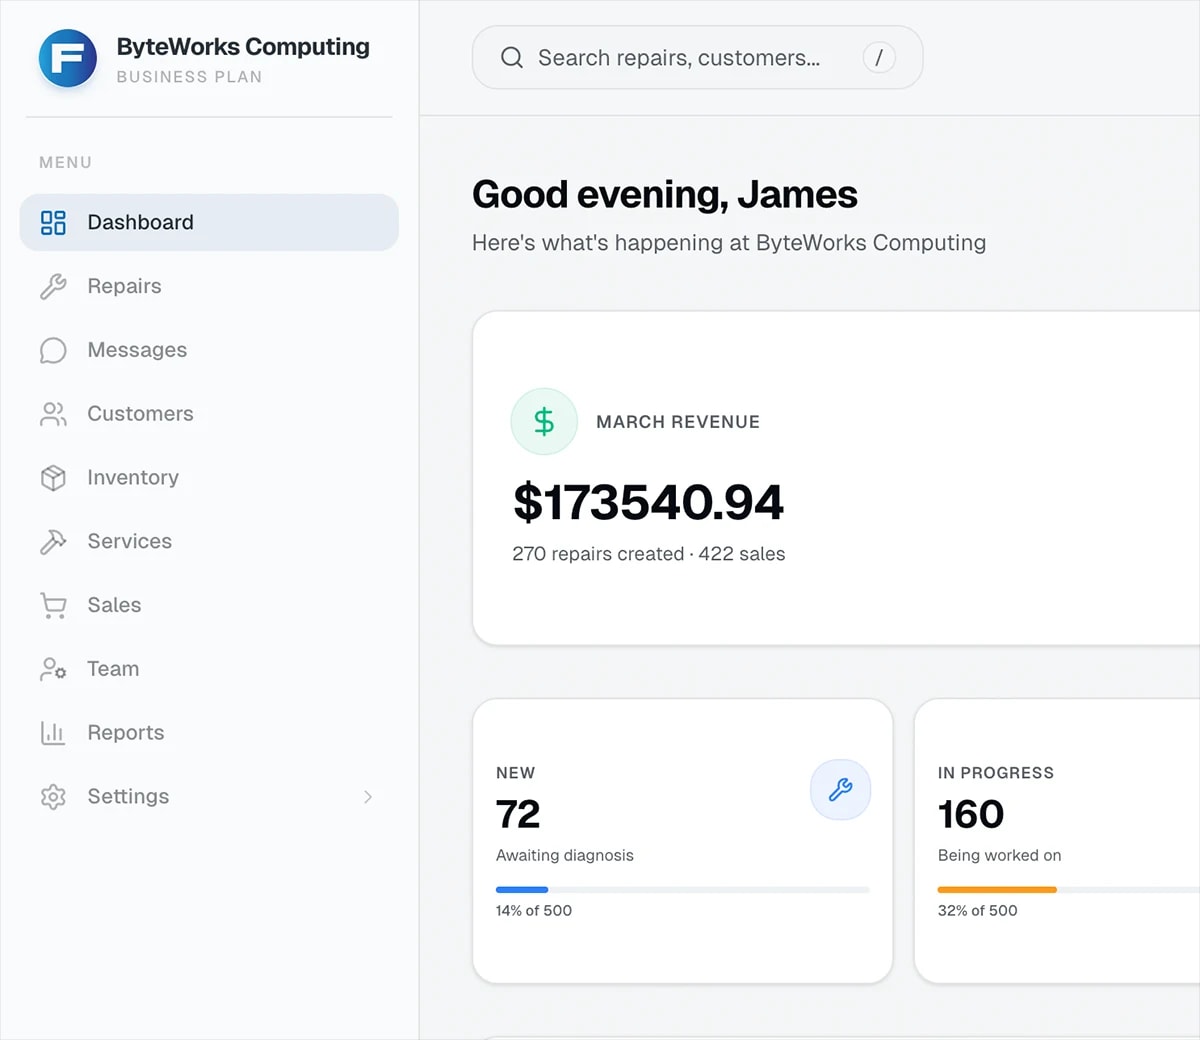Screen dimensions: 1200x1040
Task: Click the search repairs input field
Action: (x=680, y=57)
